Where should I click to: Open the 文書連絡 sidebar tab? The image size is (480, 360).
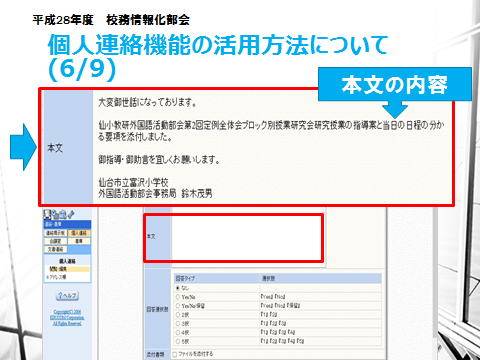tap(55, 249)
